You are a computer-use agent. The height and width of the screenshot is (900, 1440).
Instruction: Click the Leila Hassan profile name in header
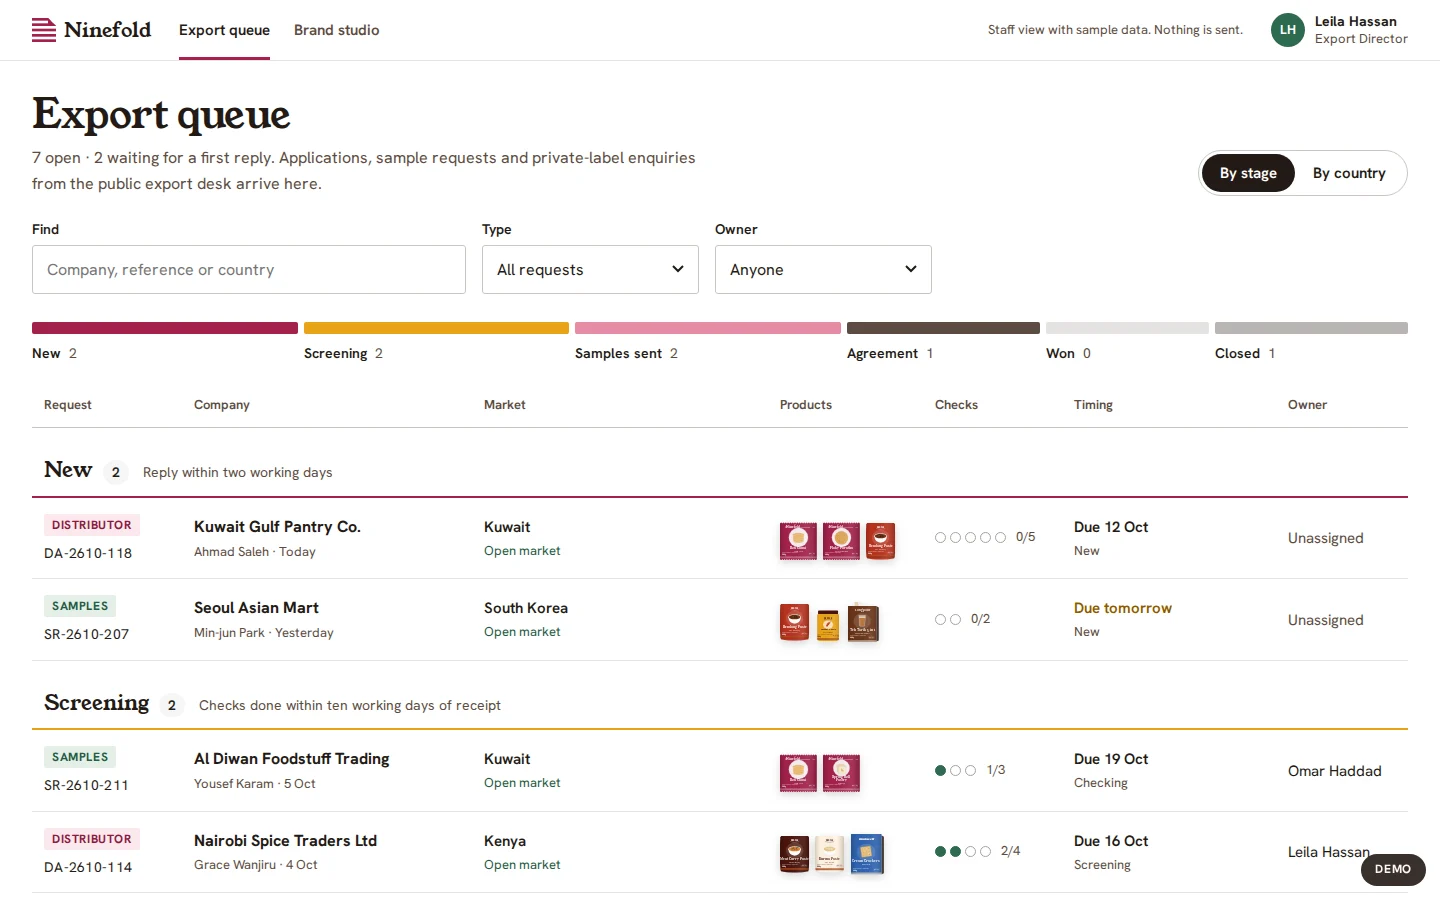pyautogui.click(x=1356, y=21)
